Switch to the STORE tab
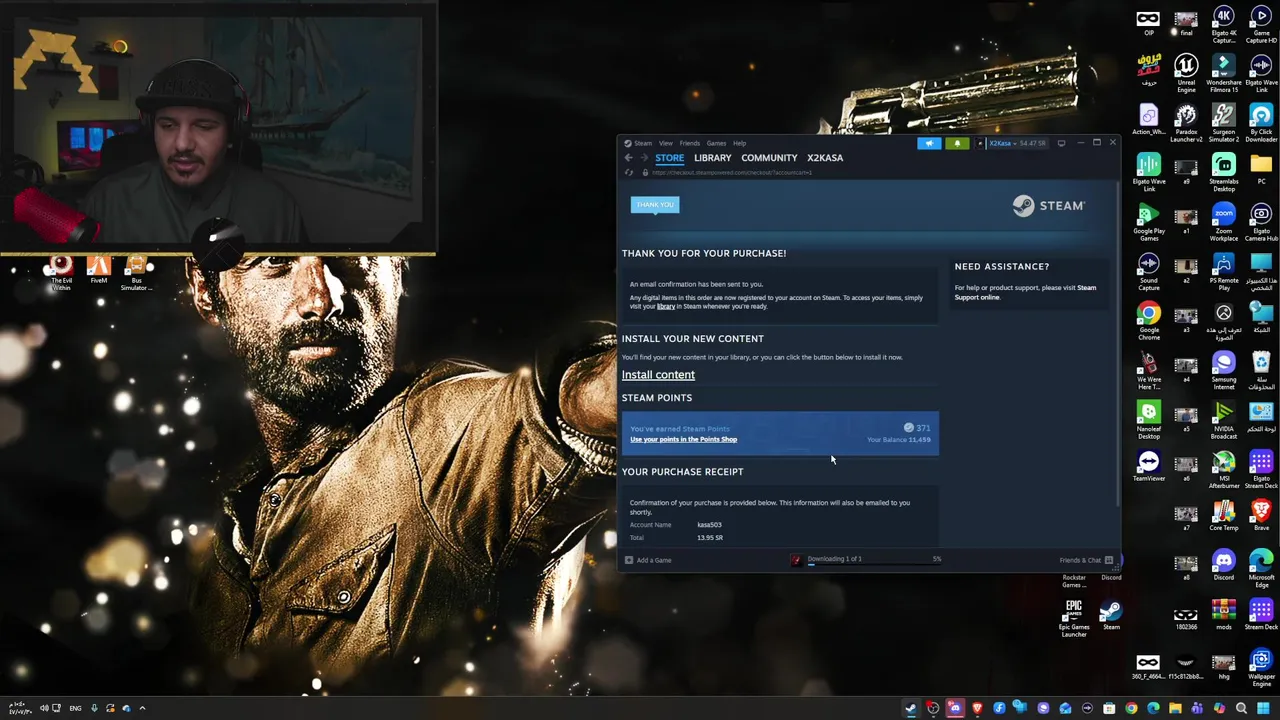This screenshot has width=1280, height=720. point(669,158)
